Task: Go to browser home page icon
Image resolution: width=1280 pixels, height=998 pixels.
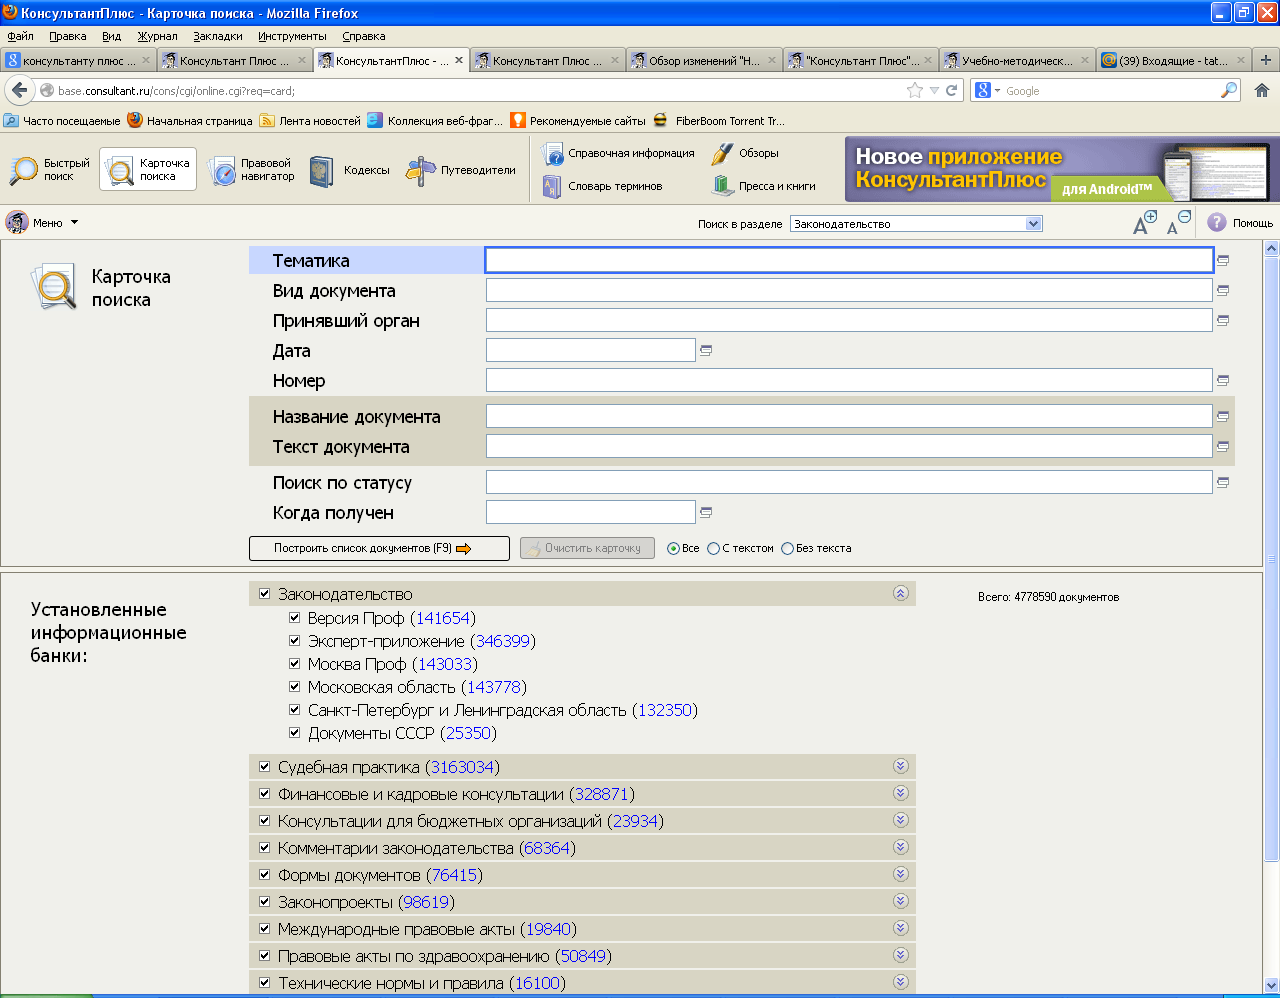Action: 1262,90
